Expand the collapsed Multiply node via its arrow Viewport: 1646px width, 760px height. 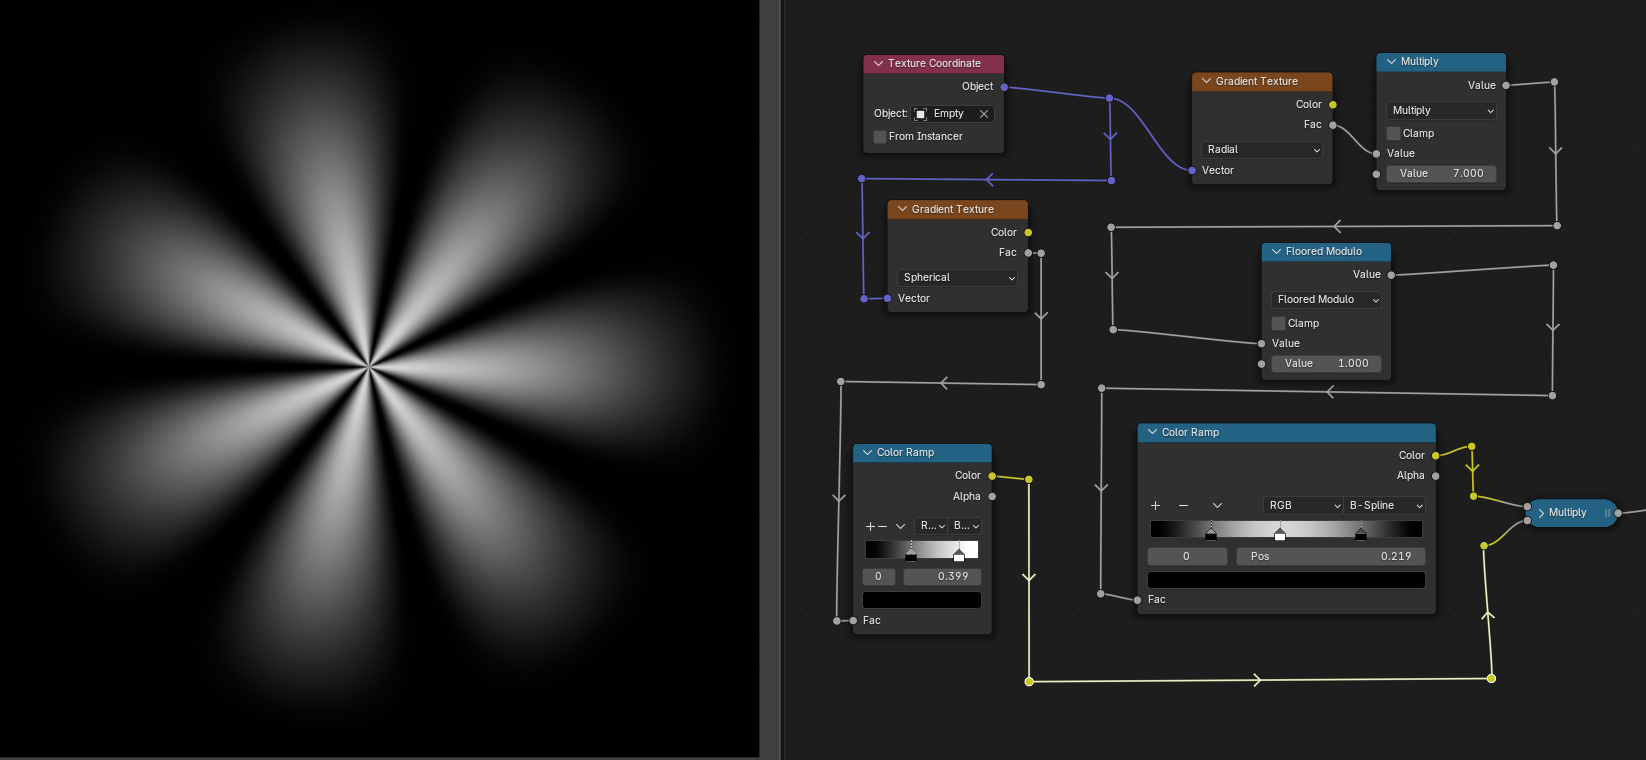click(1541, 513)
